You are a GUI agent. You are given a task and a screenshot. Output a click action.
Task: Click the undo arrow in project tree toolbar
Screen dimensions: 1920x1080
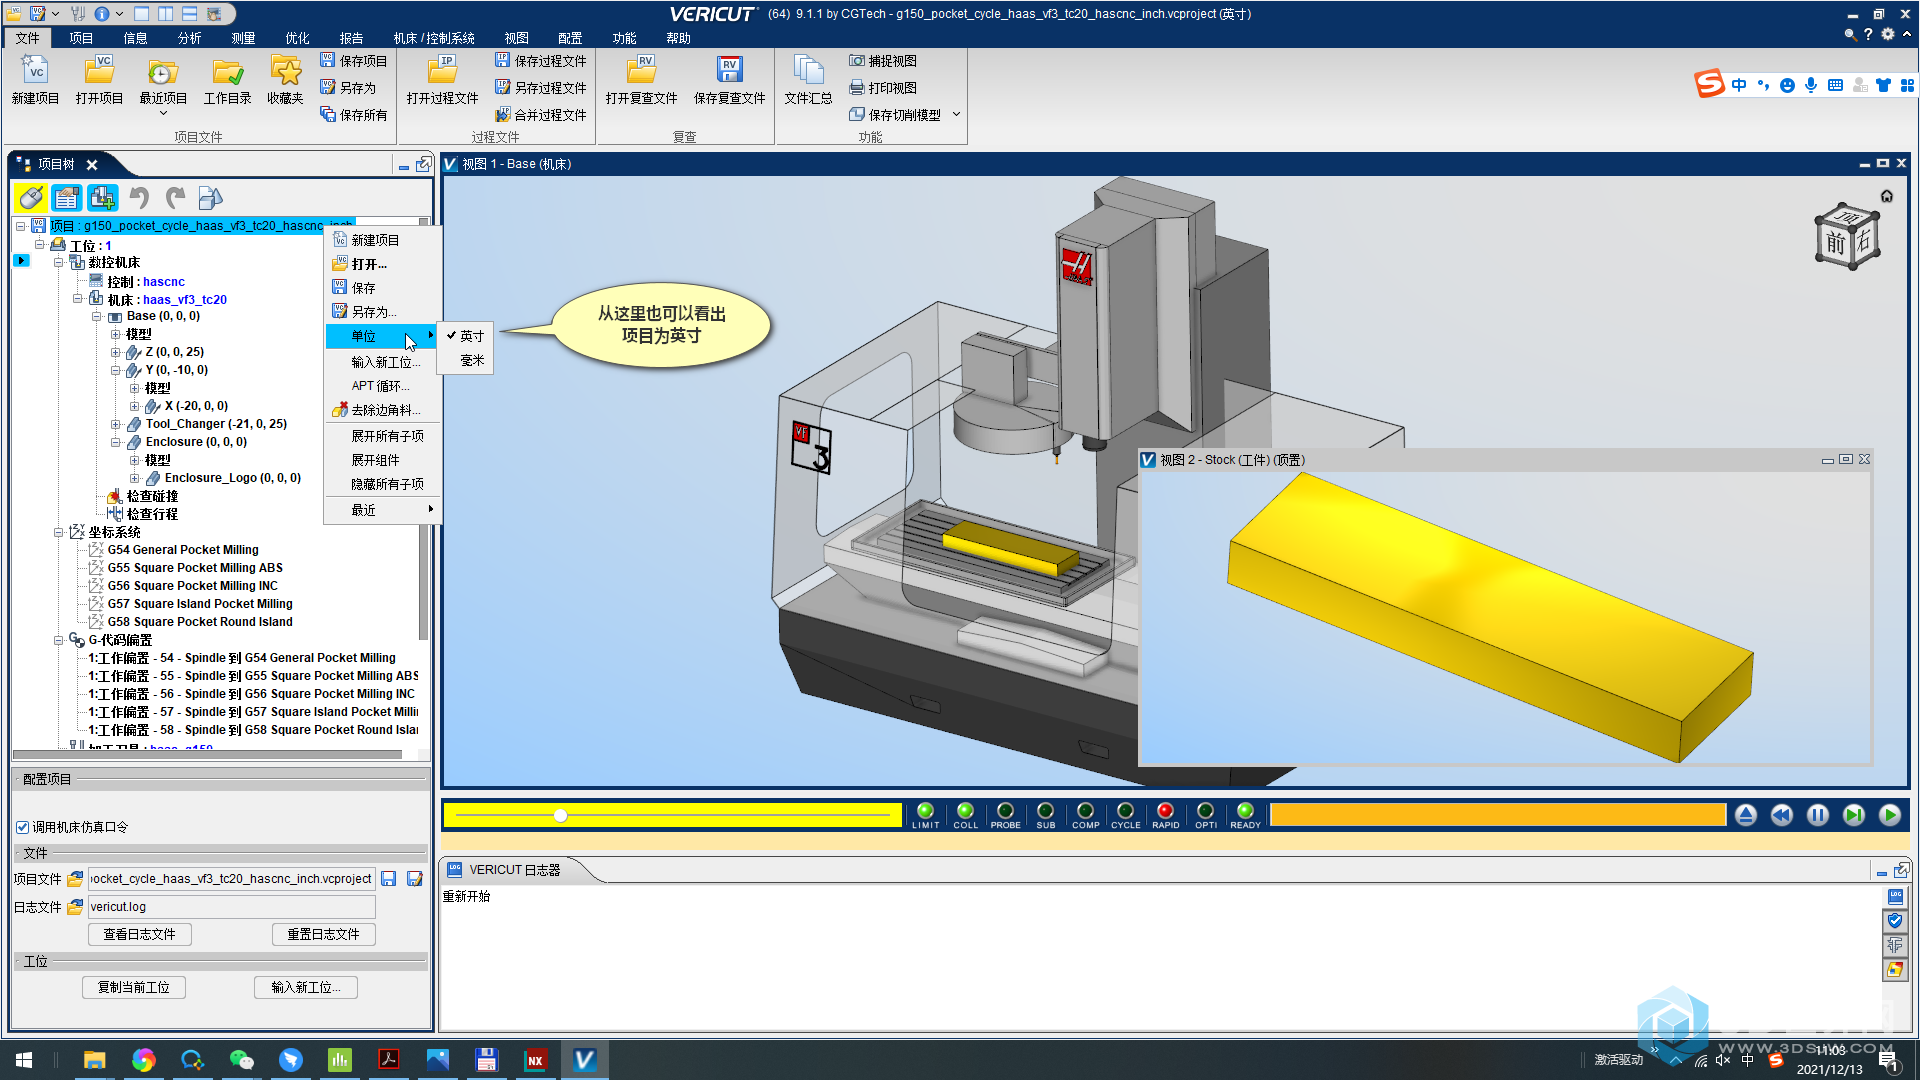pos(139,198)
